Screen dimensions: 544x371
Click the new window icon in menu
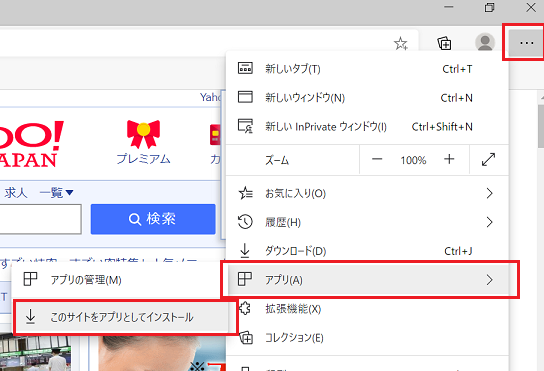point(245,97)
